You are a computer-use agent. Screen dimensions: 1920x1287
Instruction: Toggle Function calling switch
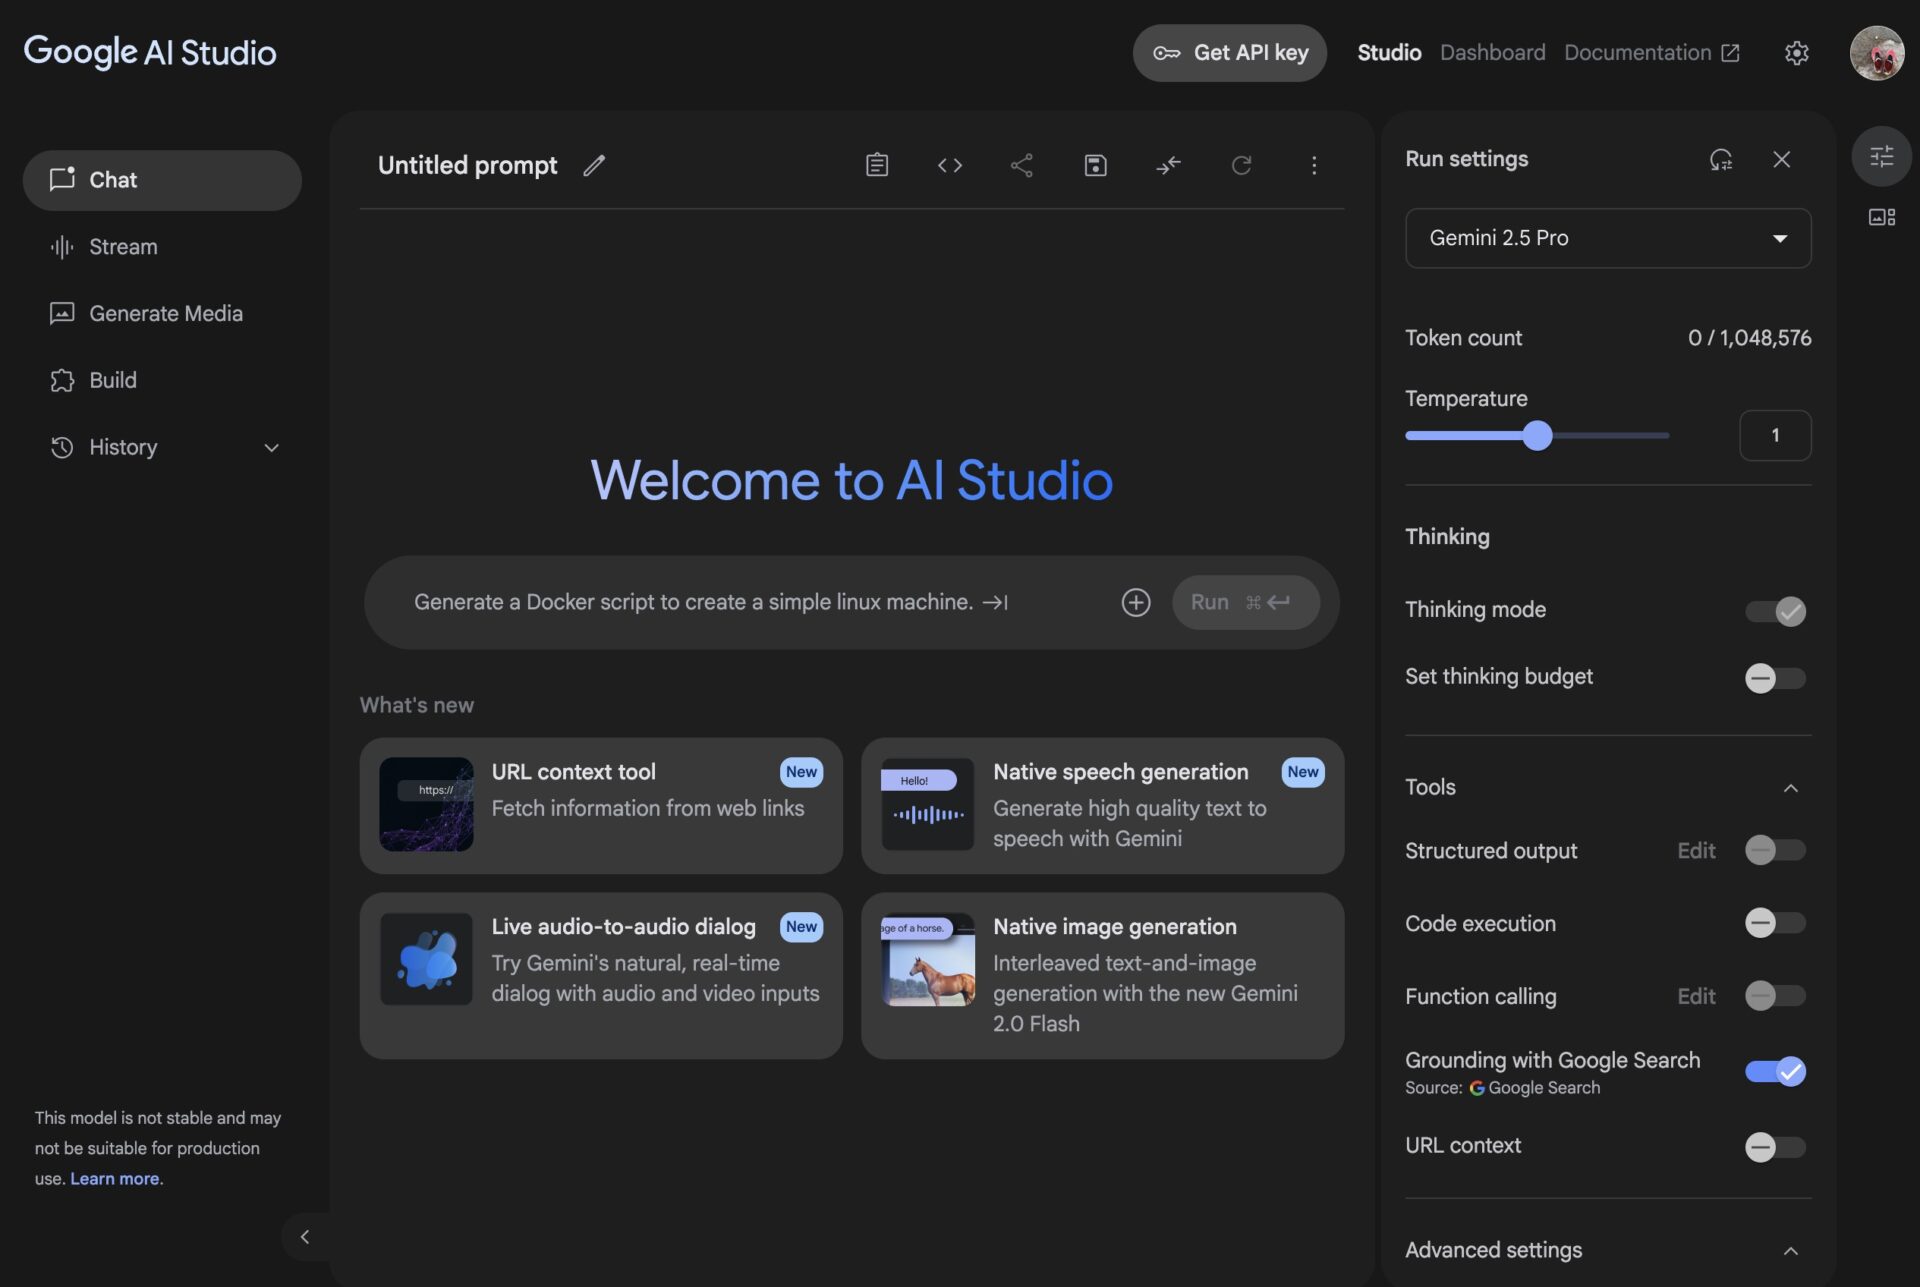pos(1776,996)
